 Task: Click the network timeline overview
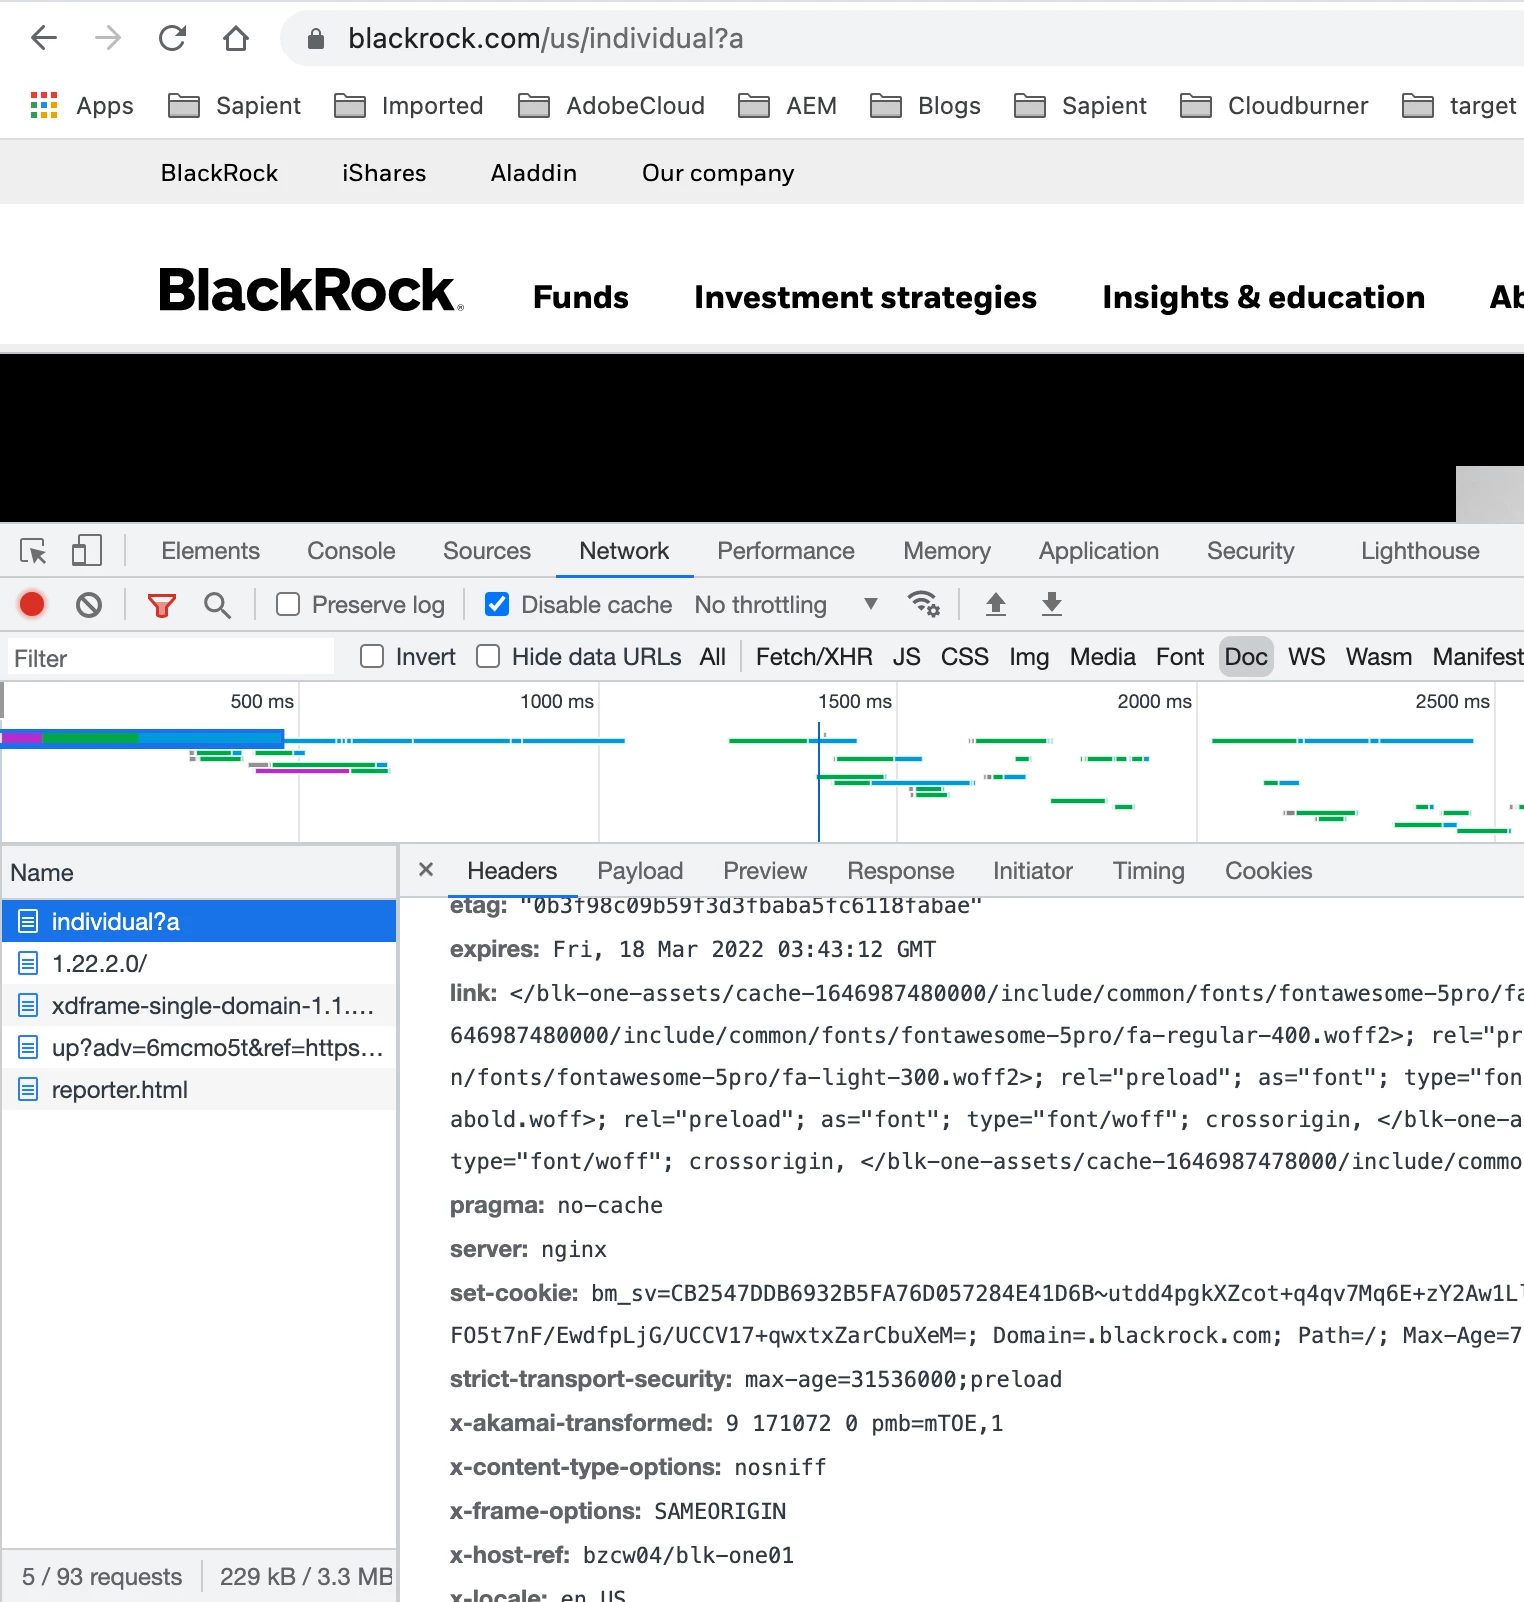[762, 762]
